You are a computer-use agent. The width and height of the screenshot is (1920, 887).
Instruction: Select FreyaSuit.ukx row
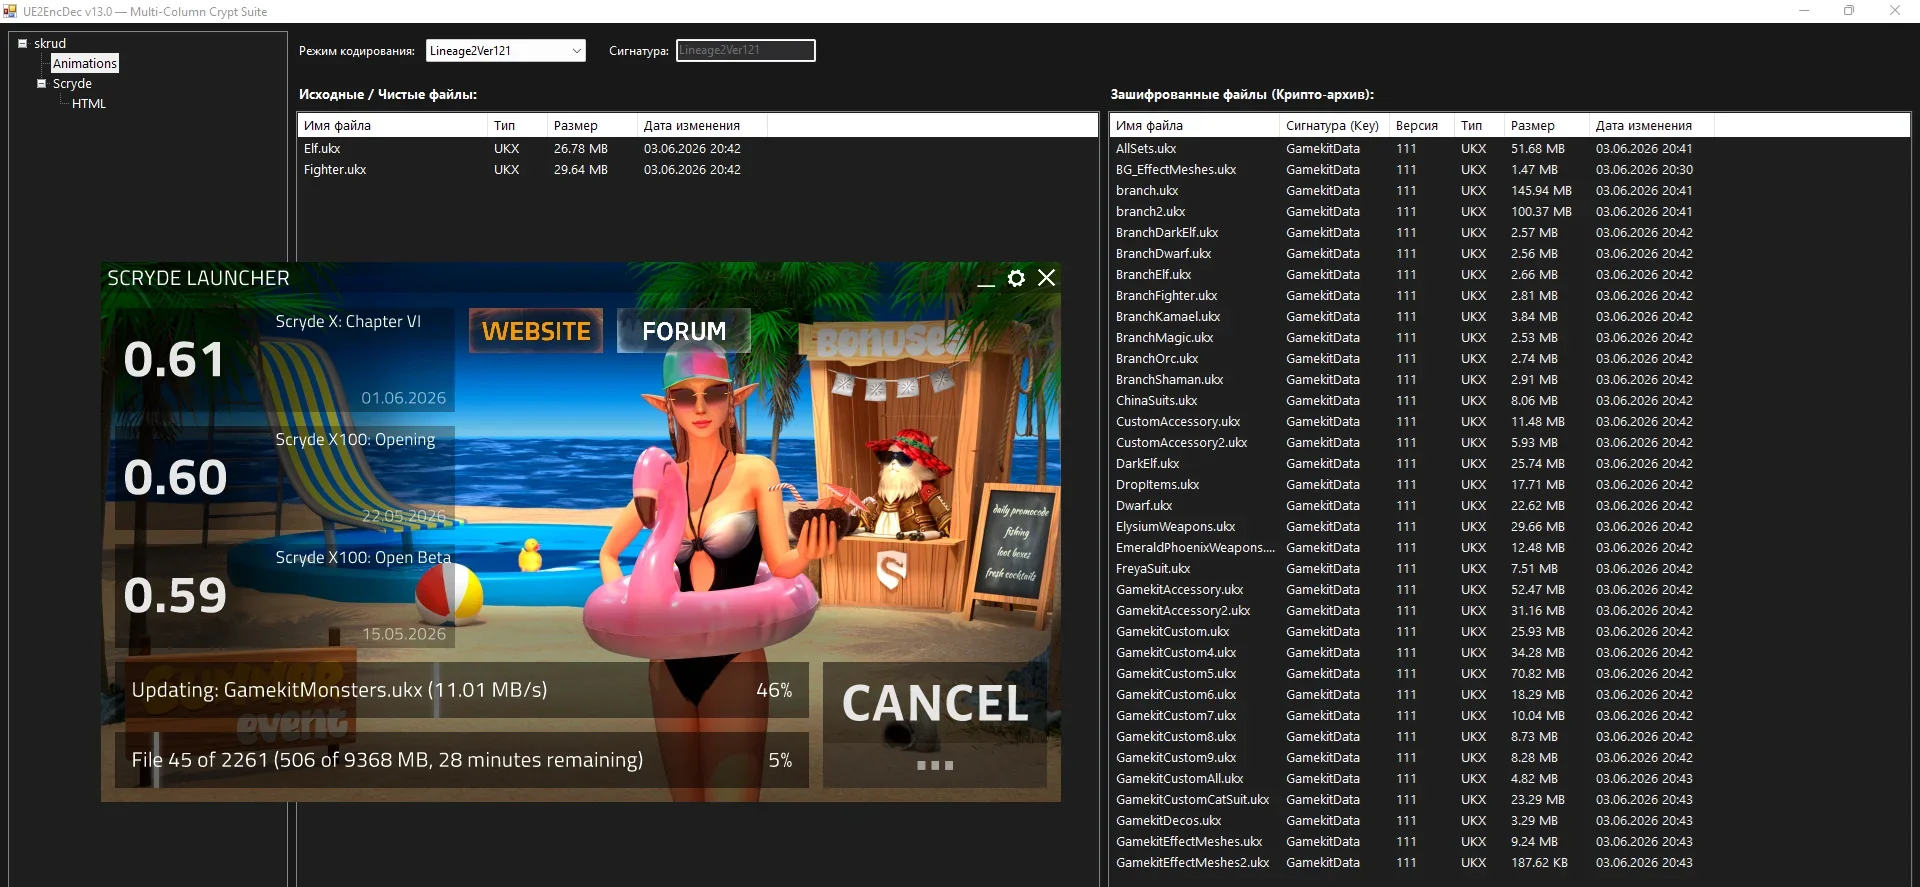1510,568
